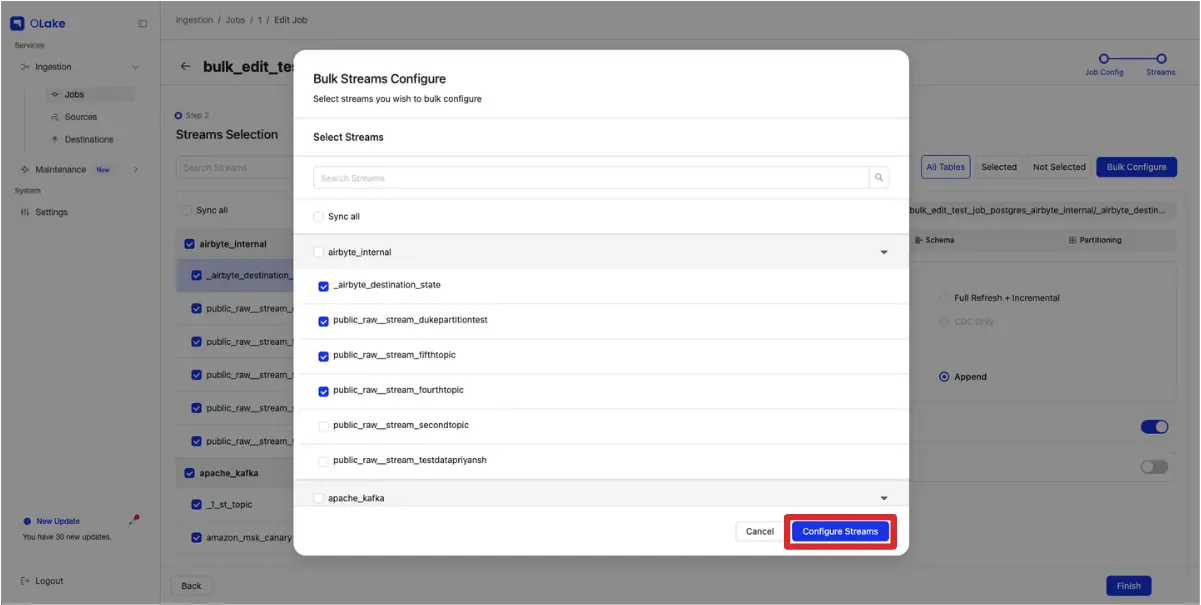Viewport: 1201px width, 605px height.
Task: Turn off the enabled blue toggle switch
Action: click(x=1154, y=427)
